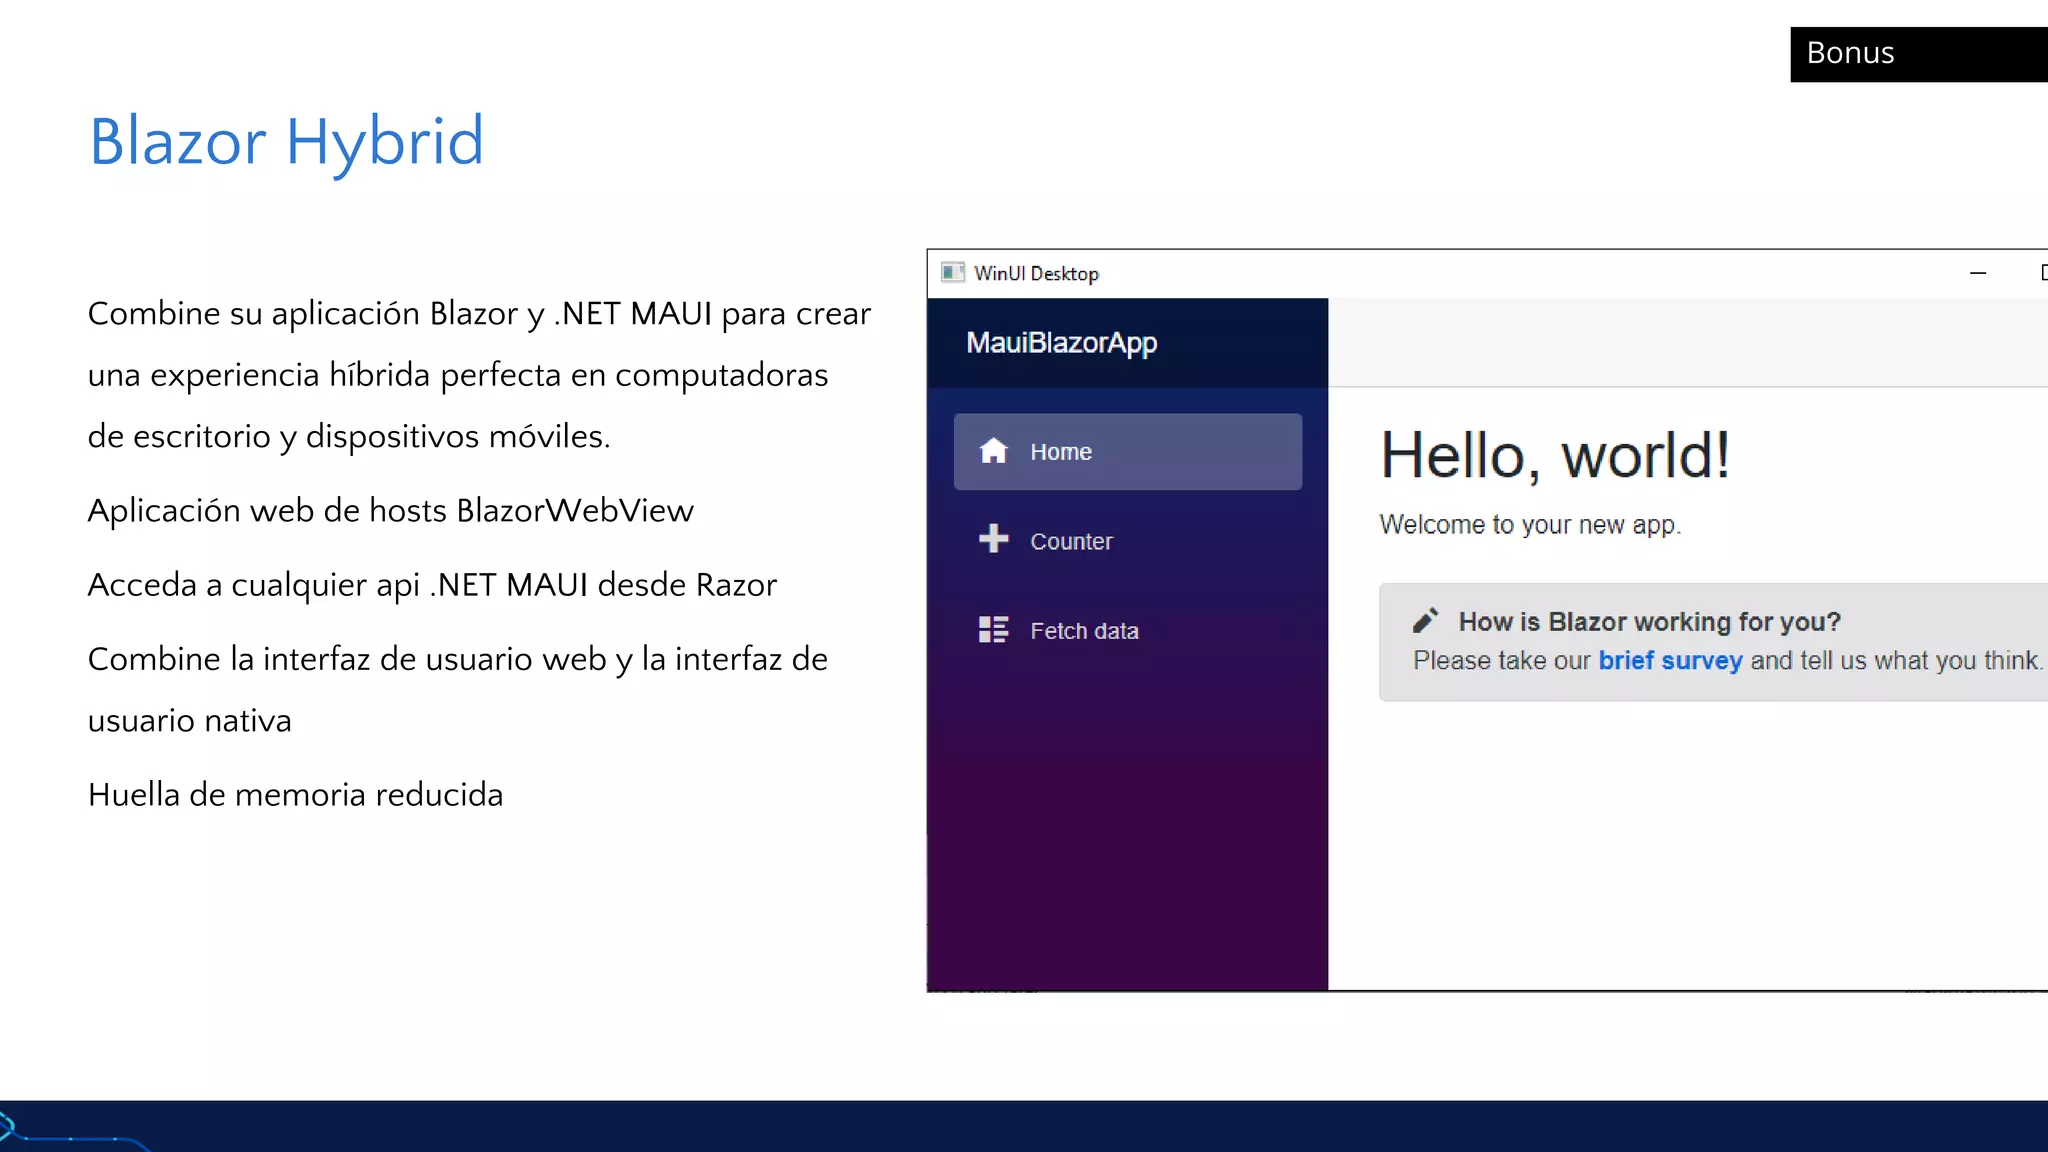2048x1152 pixels.
Task: Open the Home nav item
Action: pos(1127,451)
